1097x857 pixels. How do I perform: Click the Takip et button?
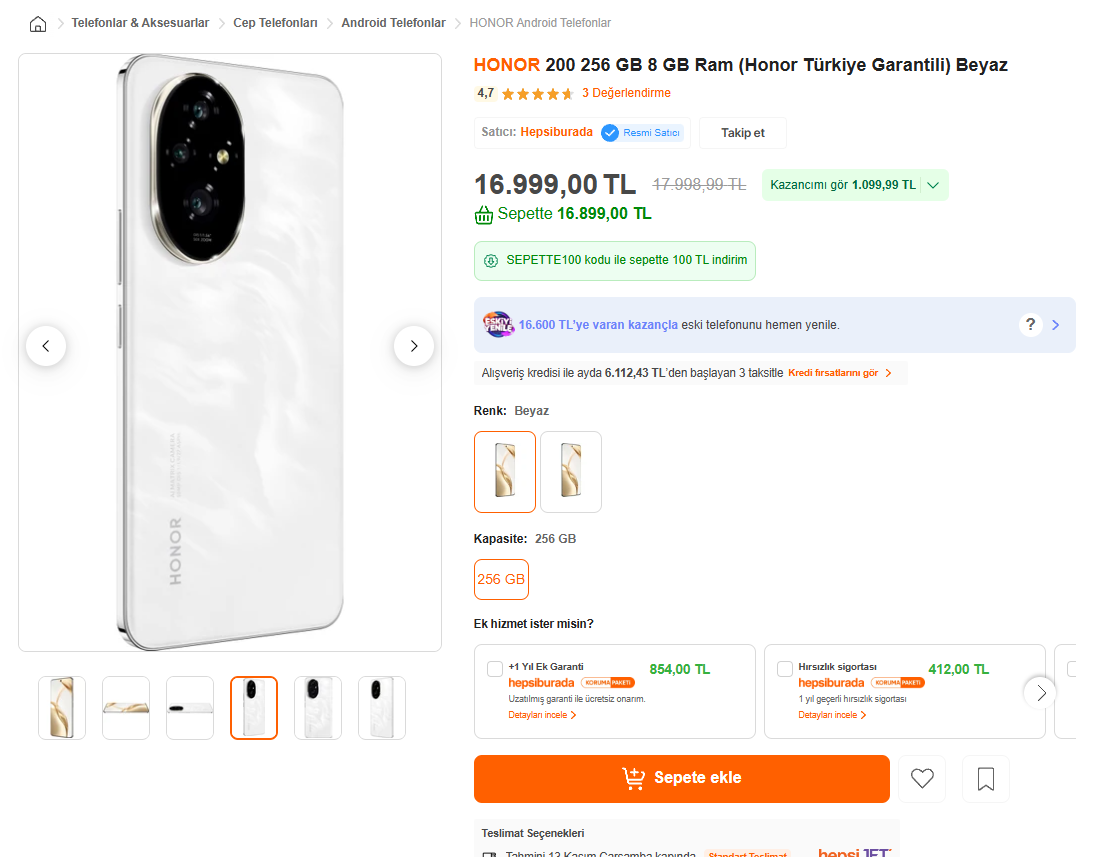pos(743,133)
